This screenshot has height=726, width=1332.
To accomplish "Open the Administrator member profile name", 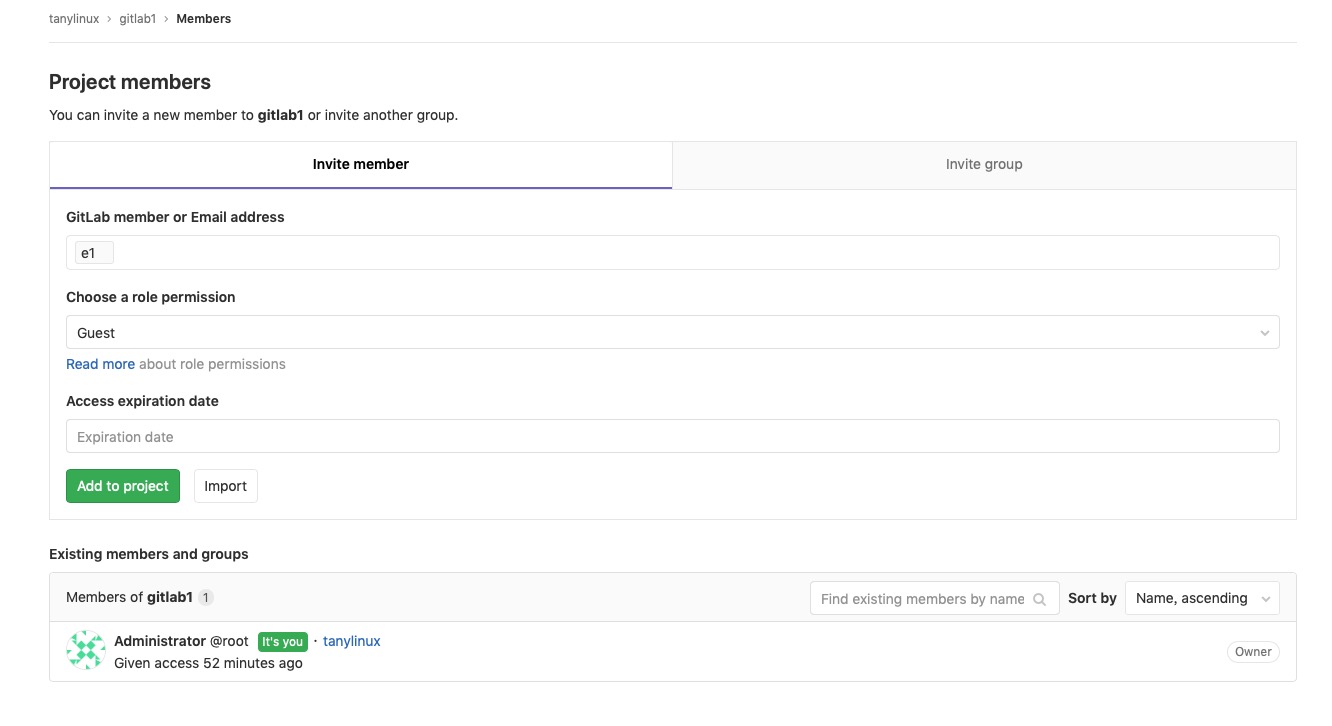I will point(160,641).
